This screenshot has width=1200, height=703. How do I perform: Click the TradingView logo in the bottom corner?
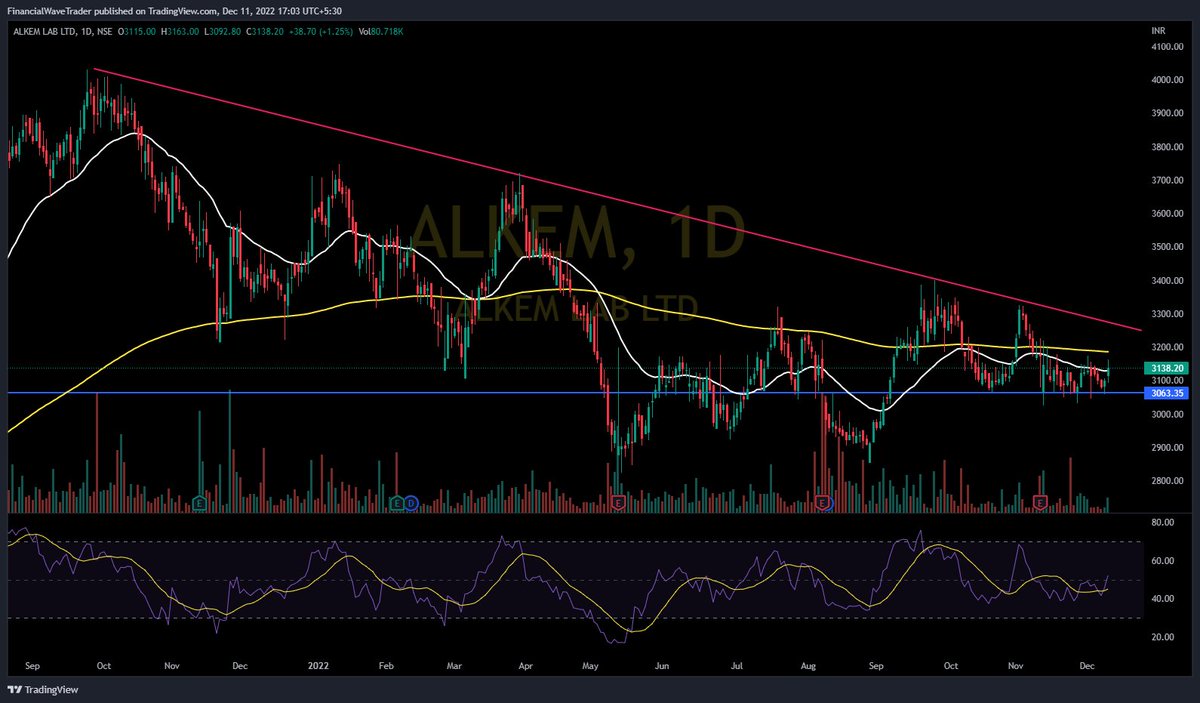[x=43, y=689]
